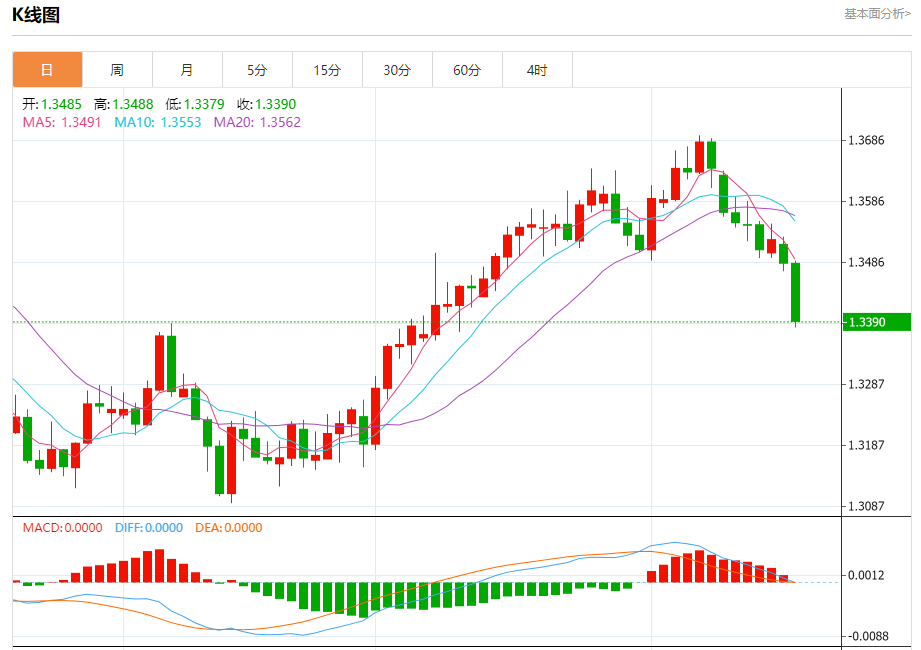921x650 pixels.
Task: Click the 1.3686 price axis label
Action: tap(866, 140)
